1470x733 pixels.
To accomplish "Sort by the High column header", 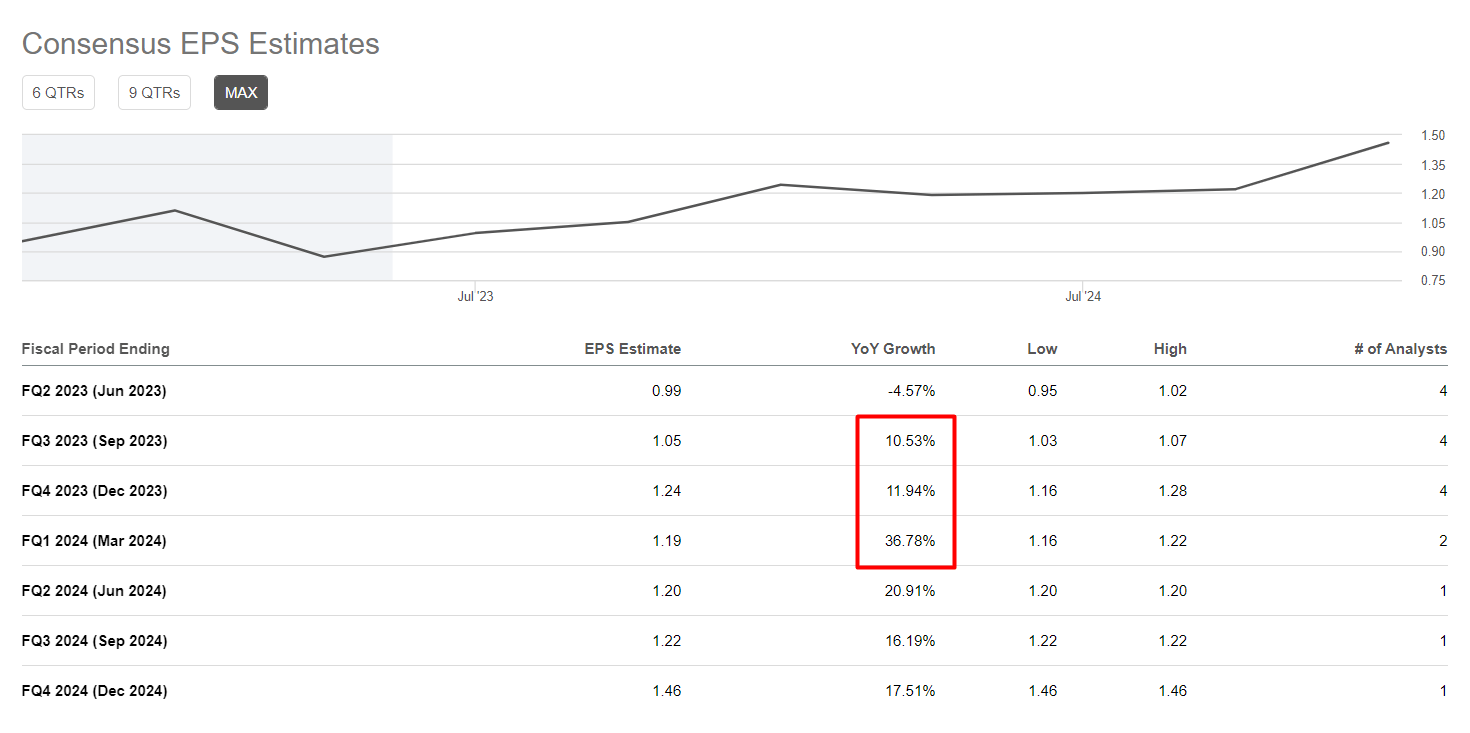I will (1170, 348).
